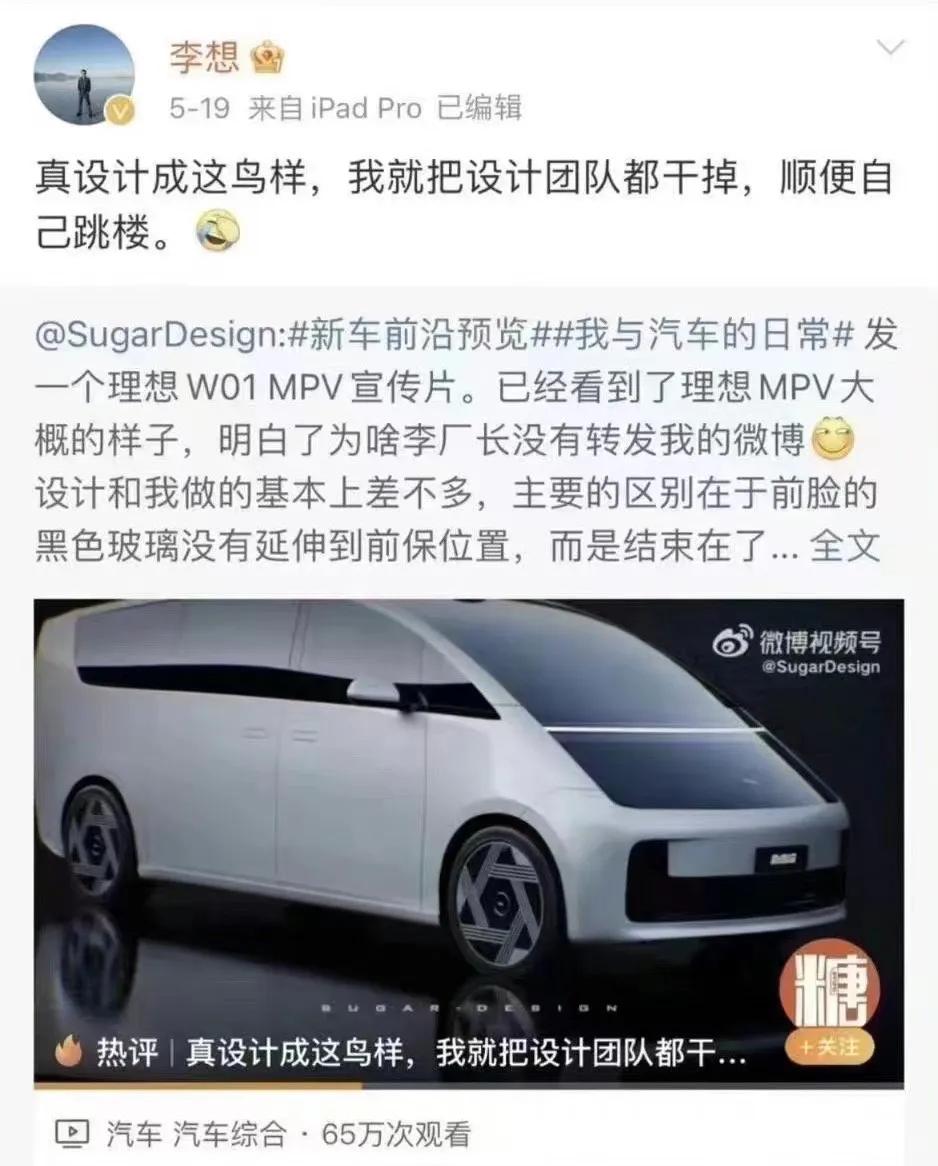Tap the crown membership badge

[x=267, y=59]
